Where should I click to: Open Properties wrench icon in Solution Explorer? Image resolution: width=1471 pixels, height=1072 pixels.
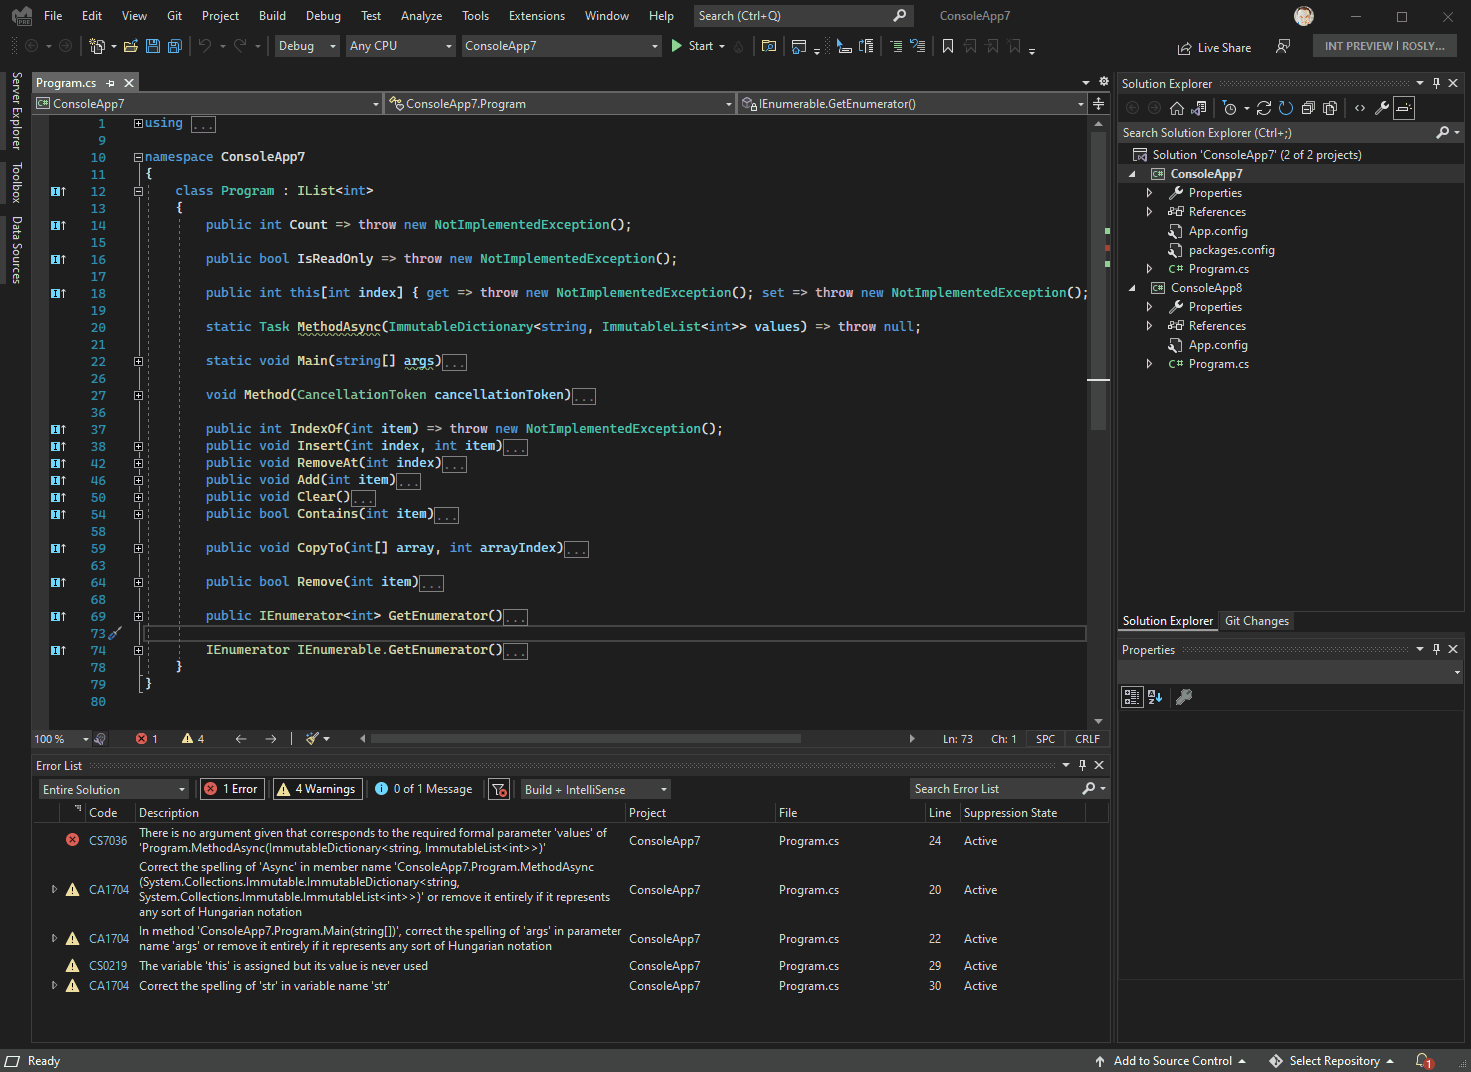pos(1382,108)
